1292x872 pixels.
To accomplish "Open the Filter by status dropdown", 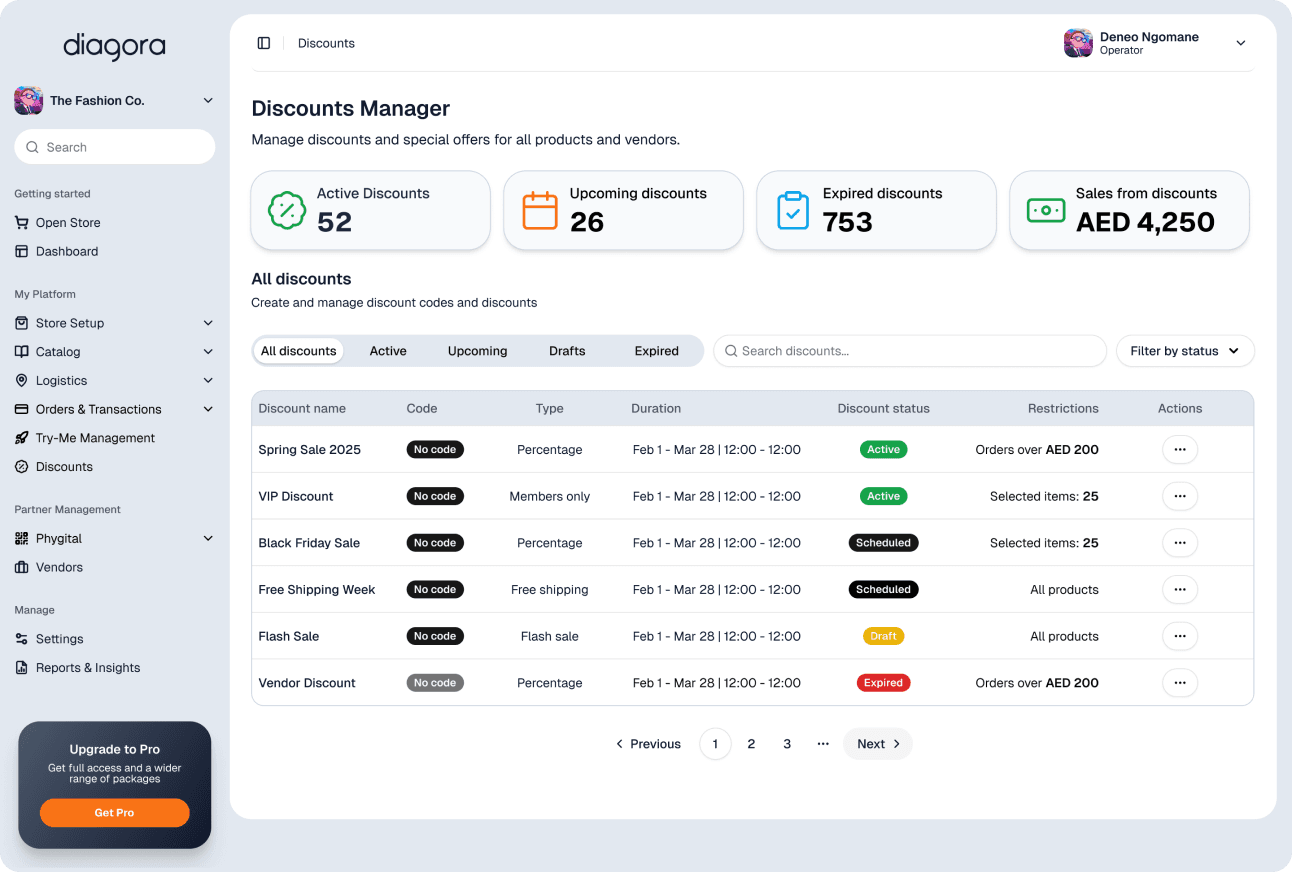I will tap(1185, 351).
